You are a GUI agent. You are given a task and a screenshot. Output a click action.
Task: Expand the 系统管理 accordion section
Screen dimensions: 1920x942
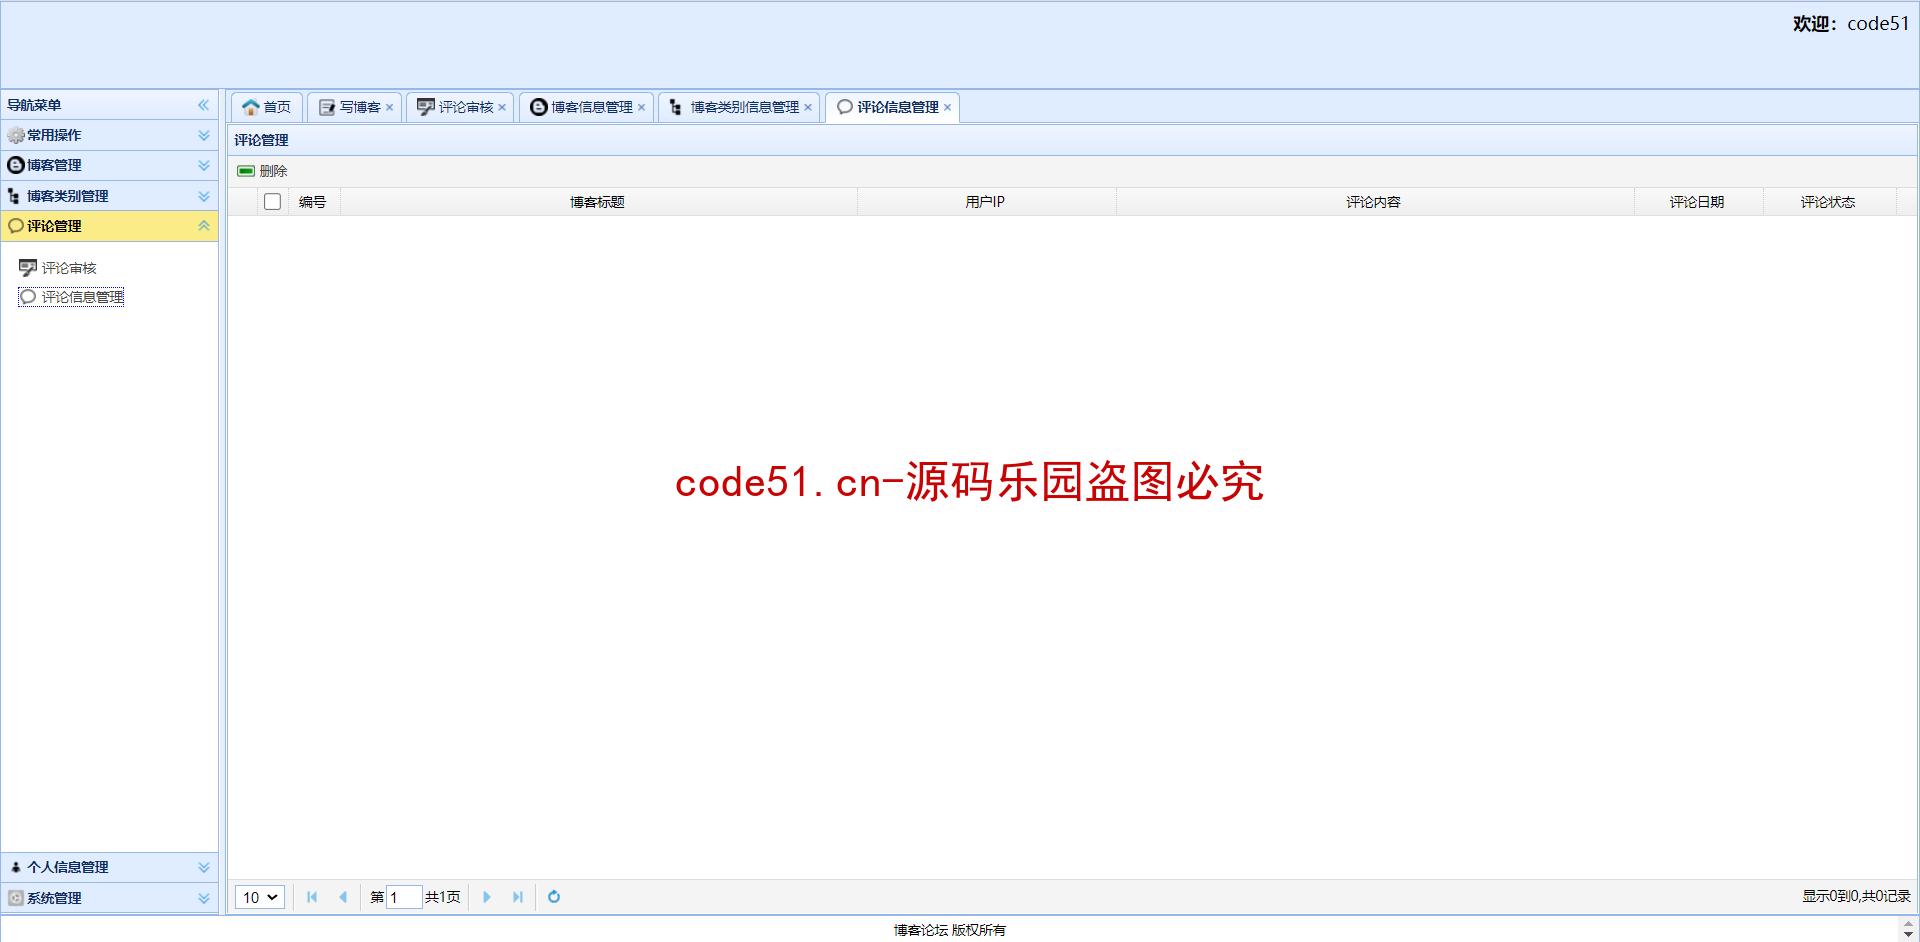(x=204, y=898)
